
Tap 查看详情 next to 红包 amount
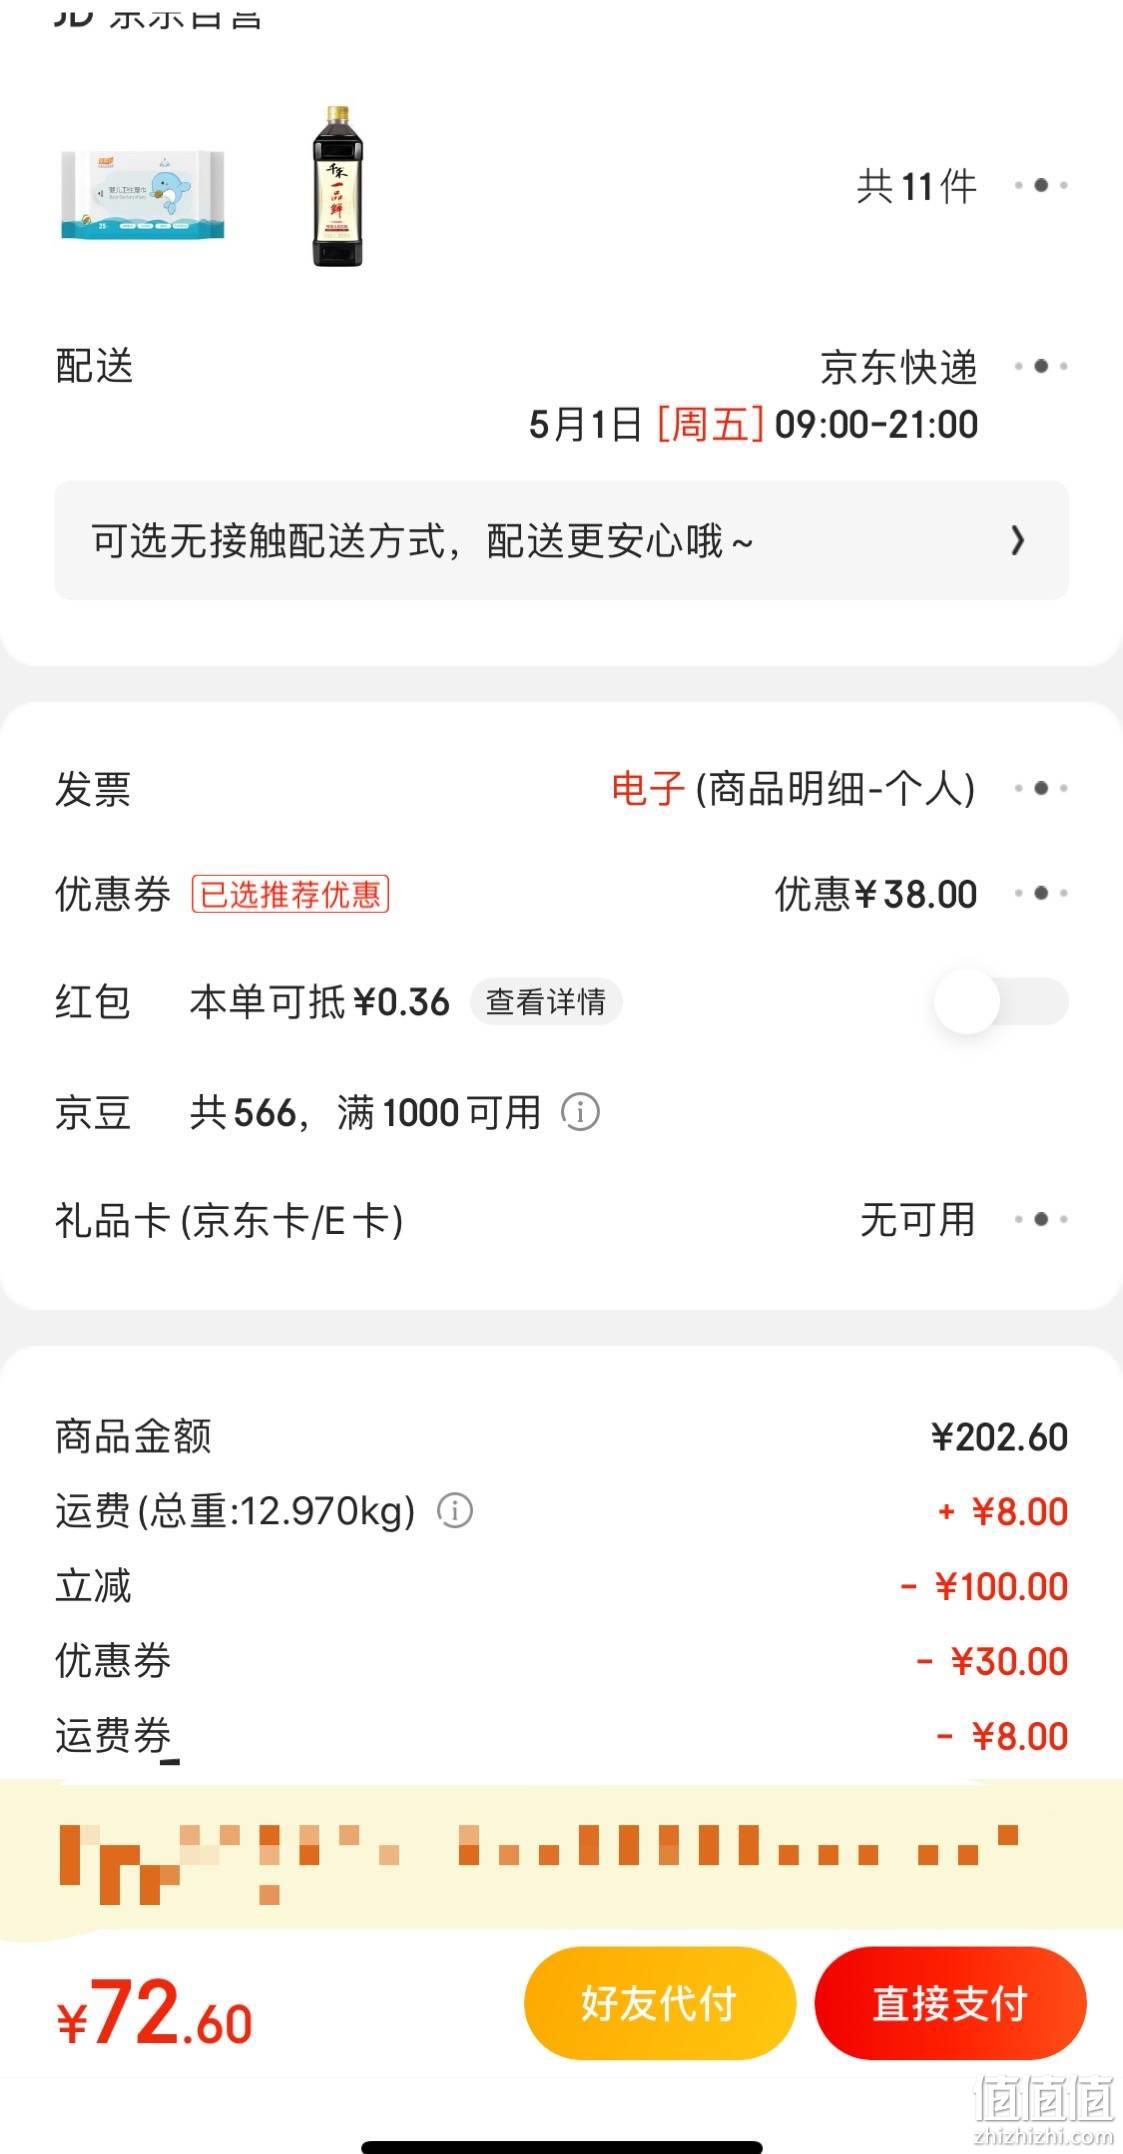[x=546, y=1001]
